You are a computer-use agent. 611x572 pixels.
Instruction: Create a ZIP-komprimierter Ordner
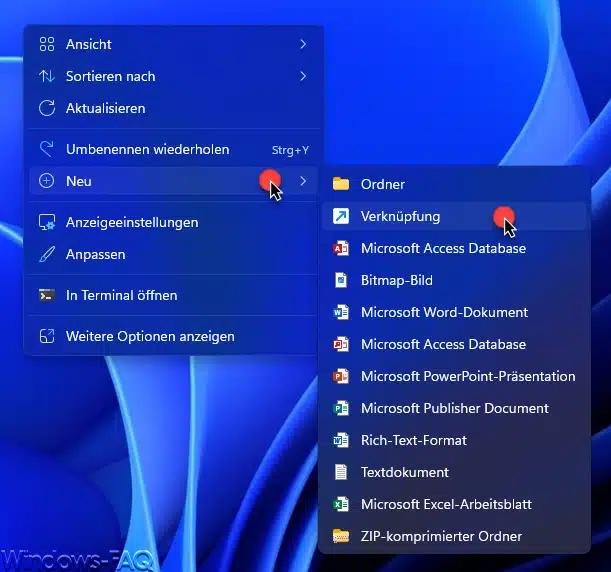454,536
